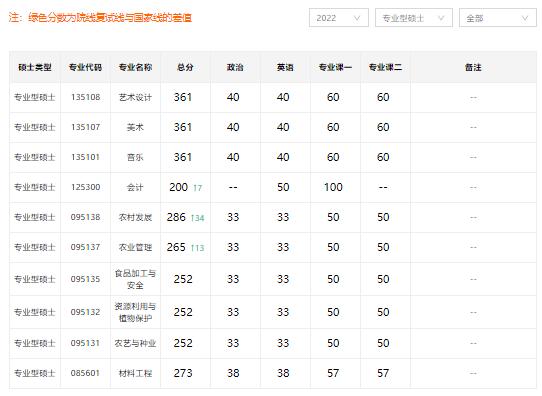Click the 硕士类型 column header
The height and width of the screenshot is (396, 542).
pos(35,67)
